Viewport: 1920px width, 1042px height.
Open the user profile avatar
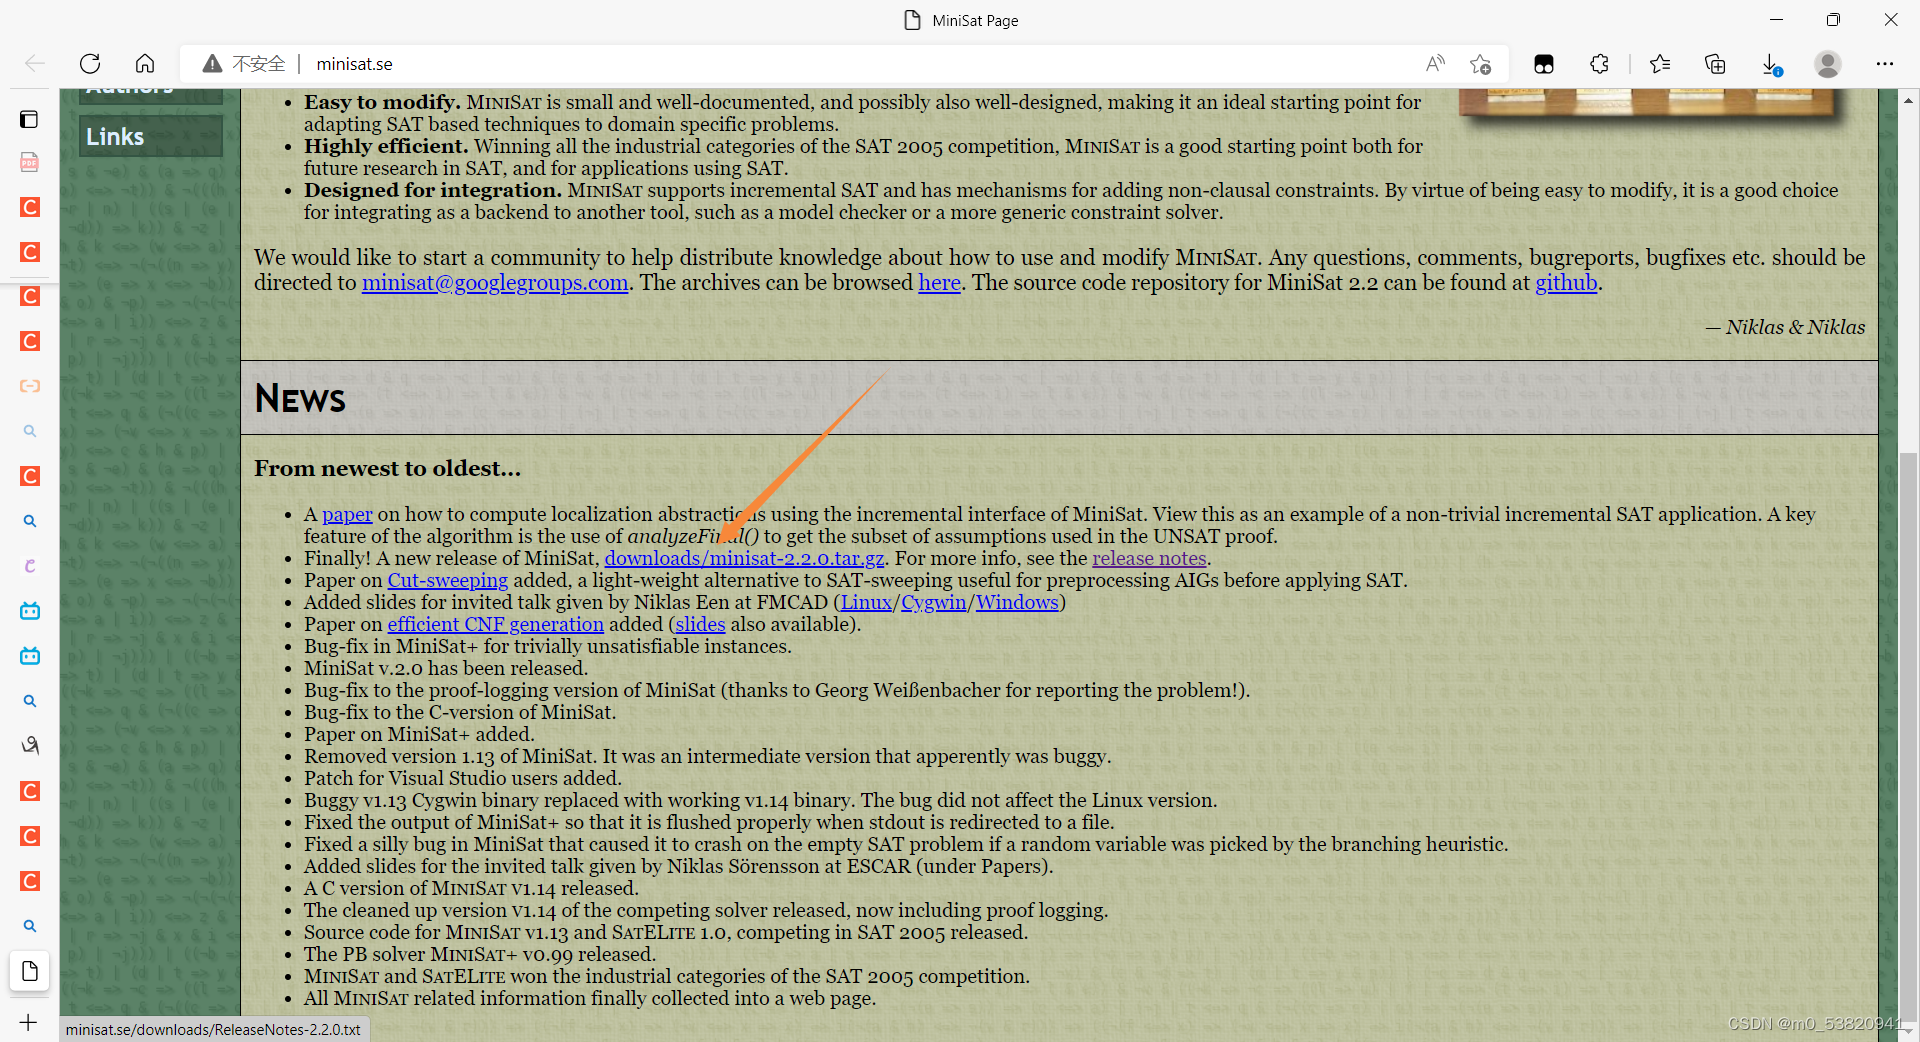(x=1828, y=64)
